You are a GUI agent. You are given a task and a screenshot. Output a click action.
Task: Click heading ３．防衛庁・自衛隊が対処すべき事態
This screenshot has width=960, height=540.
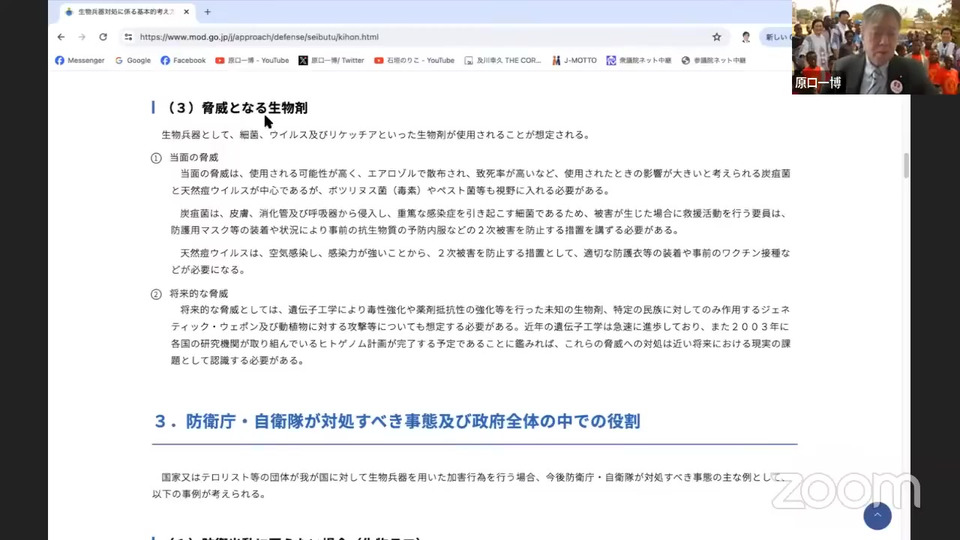pyautogui.click(x=397, y=421)
